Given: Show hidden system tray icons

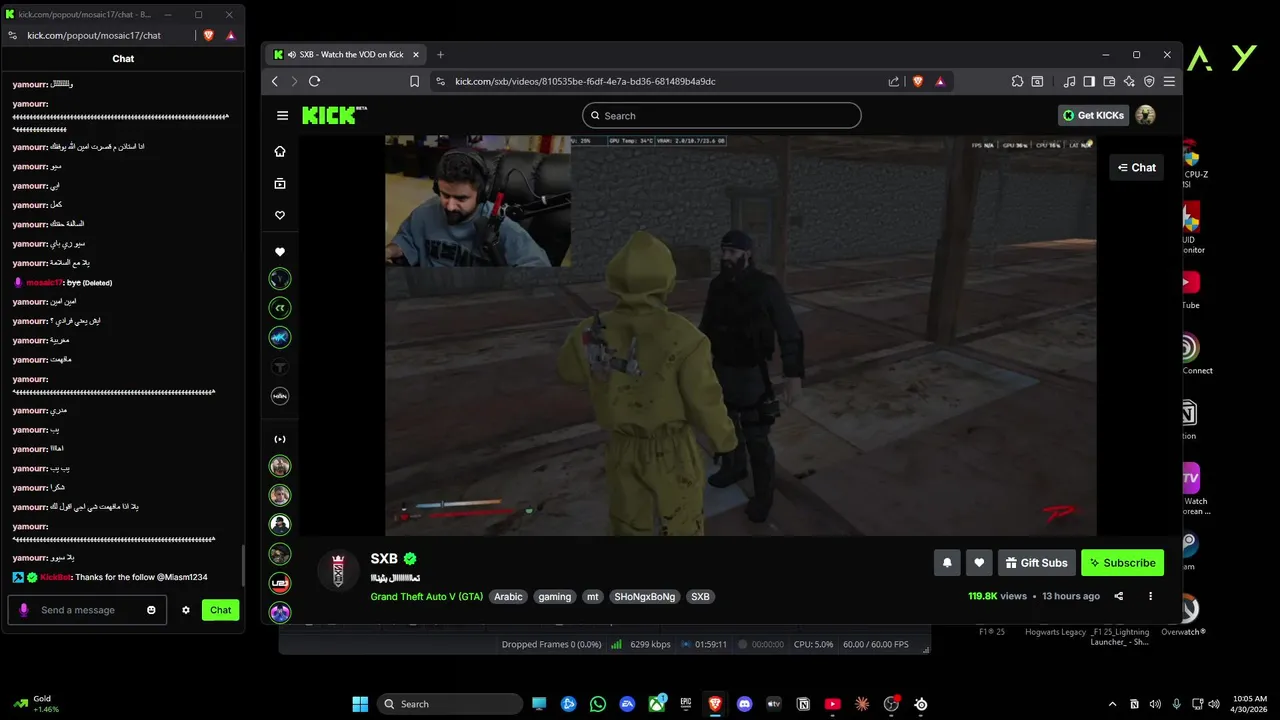Looking at the screenshot, I should (x=1112, y=704).
